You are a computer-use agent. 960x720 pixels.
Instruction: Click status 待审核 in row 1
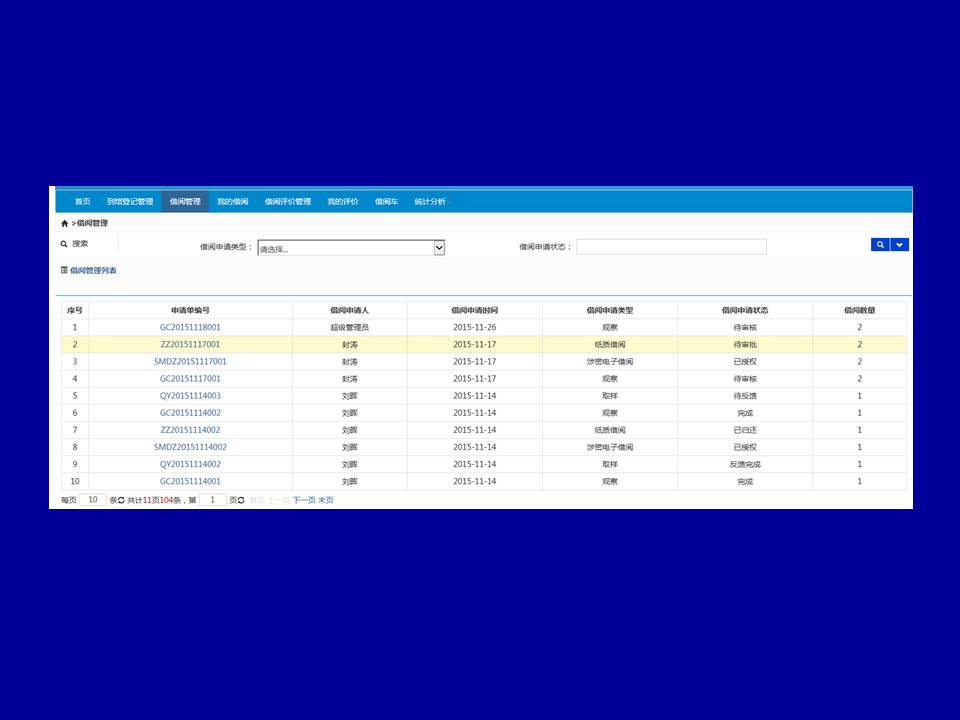(x=745, y=328)
